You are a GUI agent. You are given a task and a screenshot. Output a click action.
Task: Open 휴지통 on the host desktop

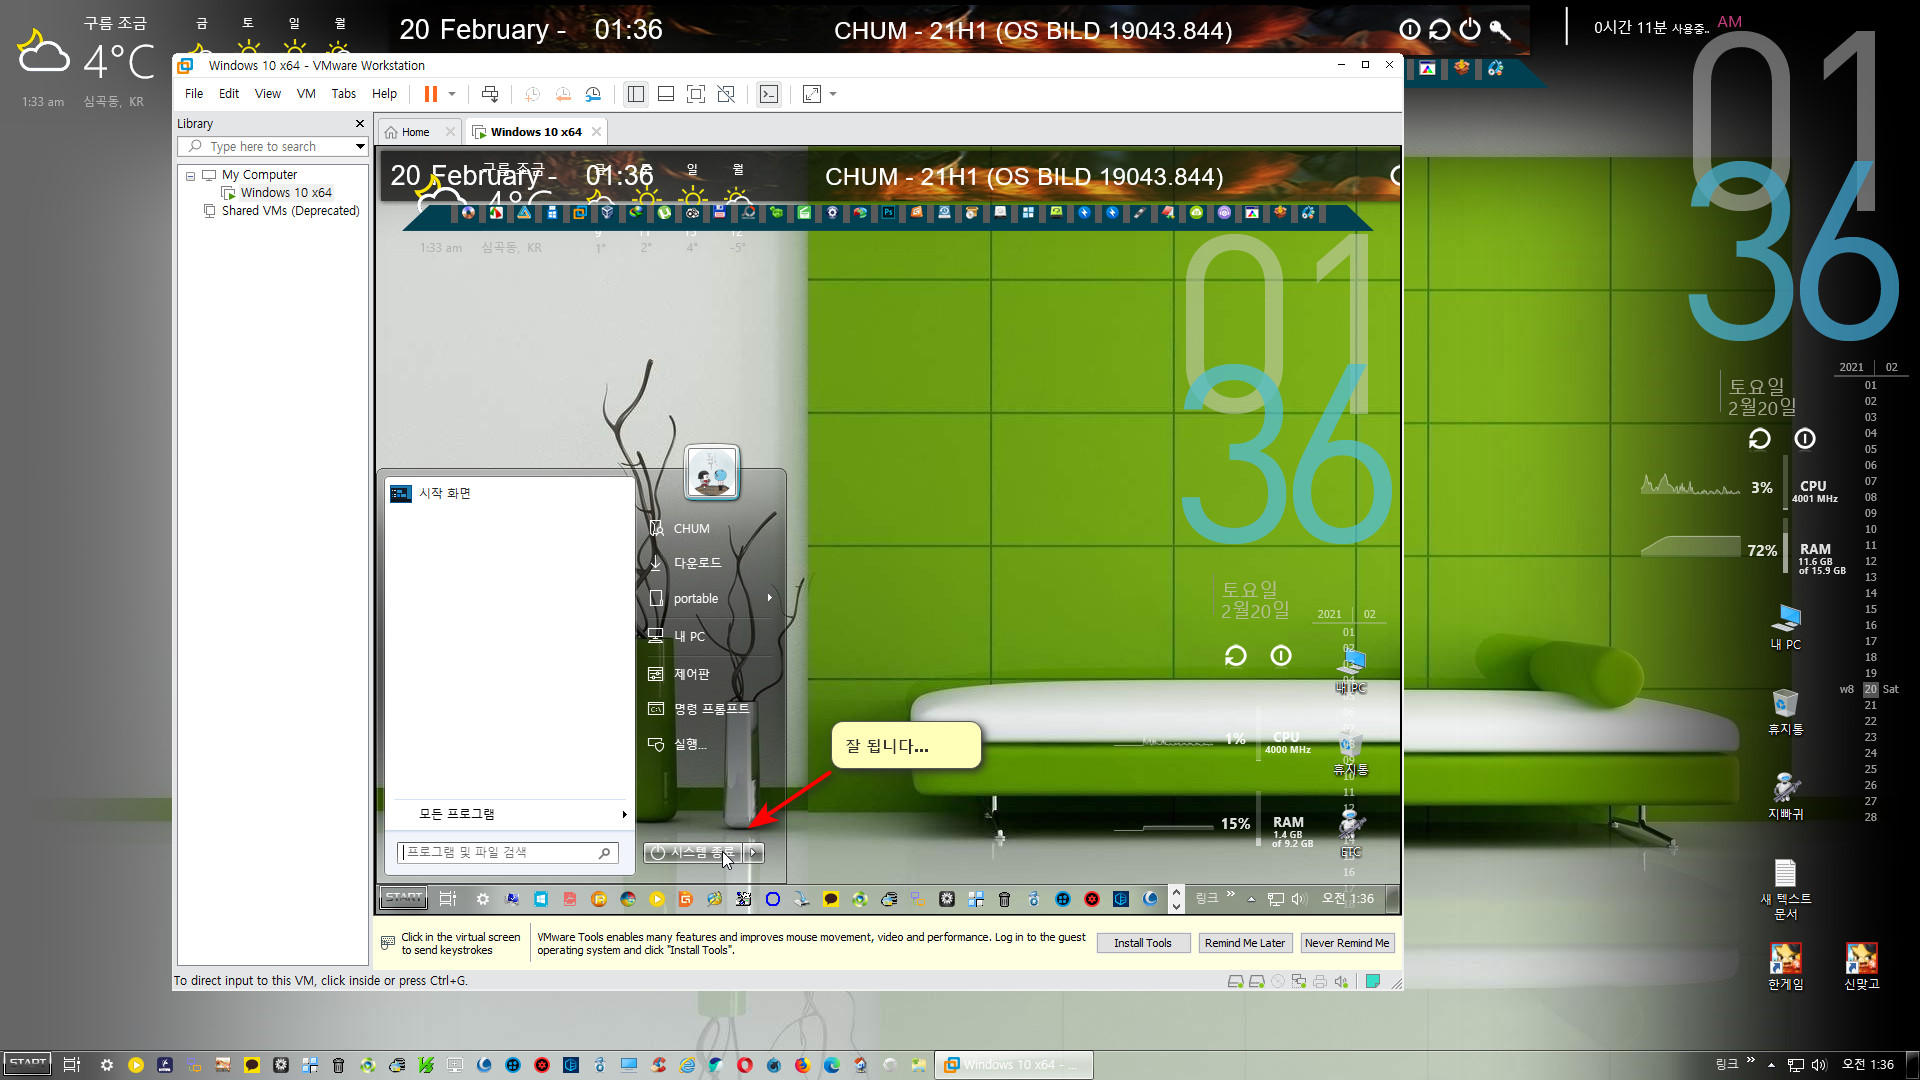tap(1785, 712)
